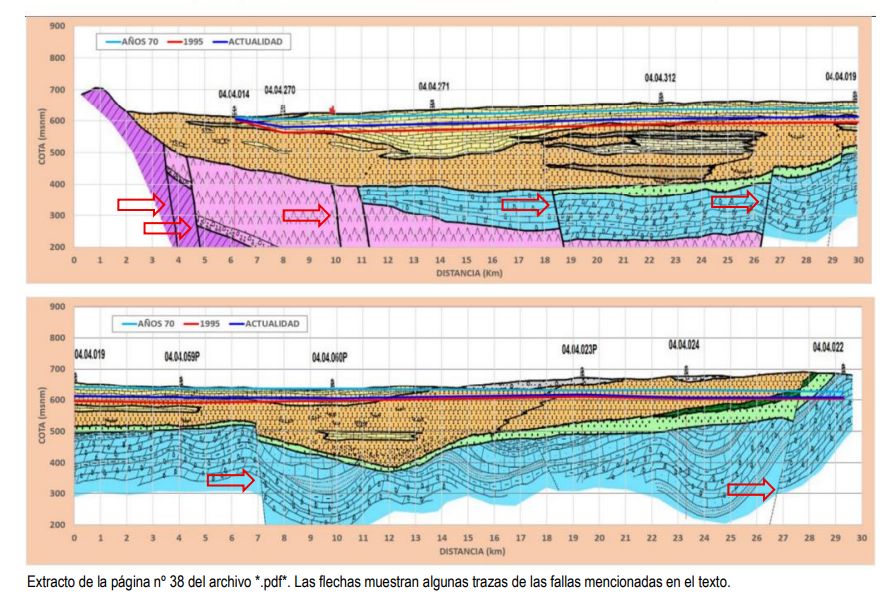This screenshot has width=887, height=604.
Task: Select the well symbol under label 04.04.024
Action: coord(686,370)
